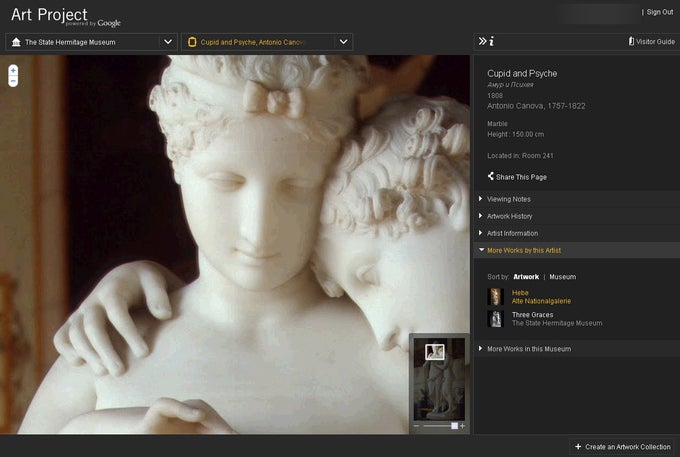680x457 pixels.
Task: Click The State Hermitage Museum text under Three Graces
Action: pos(557,323)
